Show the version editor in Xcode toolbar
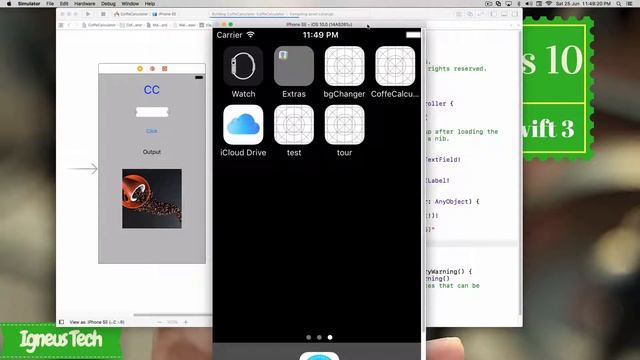 480,14
